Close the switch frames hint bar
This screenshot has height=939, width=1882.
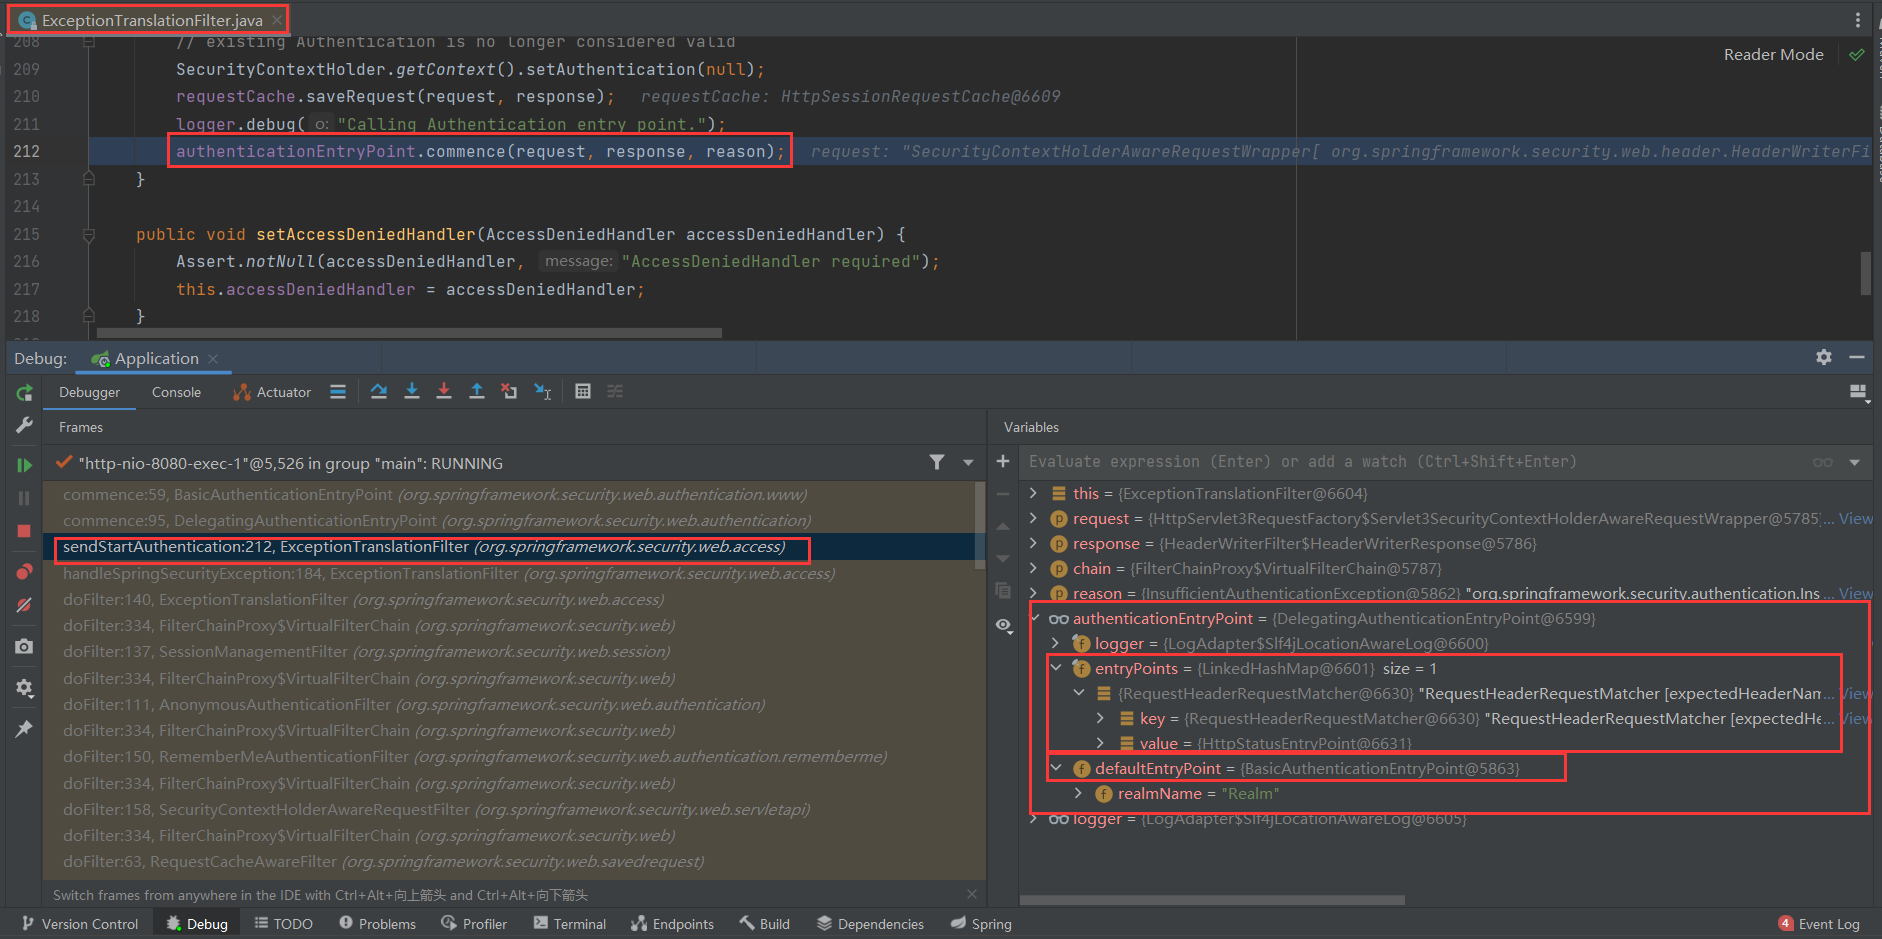point(972,894)
